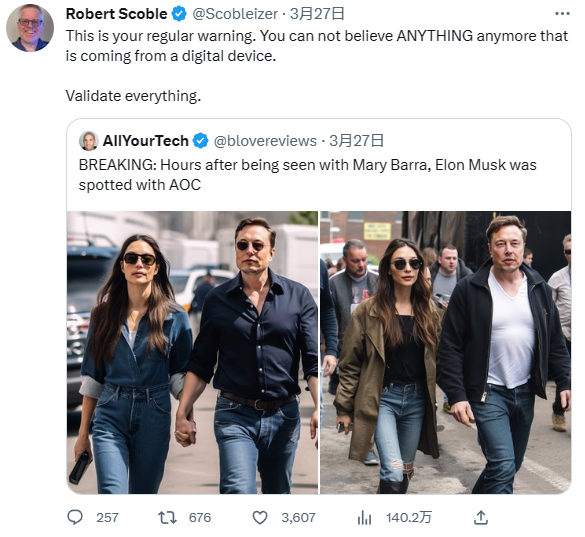Screen dimensions: 585x537
Task: Click the 676 retweet count
Action: 200,518
